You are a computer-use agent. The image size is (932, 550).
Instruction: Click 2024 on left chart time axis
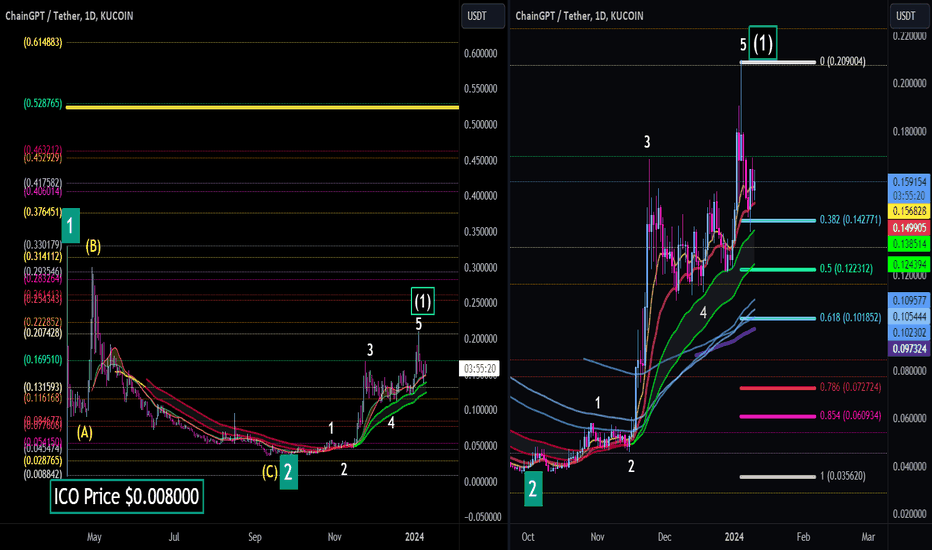pos(414,537)
